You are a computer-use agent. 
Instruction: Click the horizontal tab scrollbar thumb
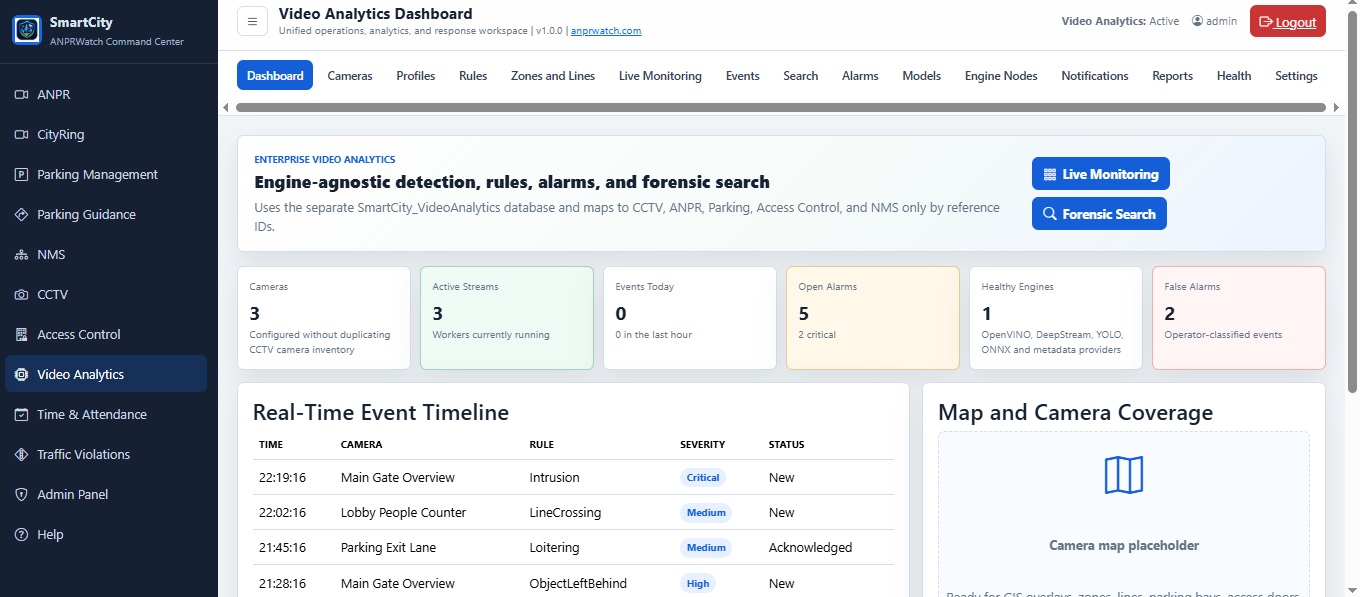pos(781,107)
